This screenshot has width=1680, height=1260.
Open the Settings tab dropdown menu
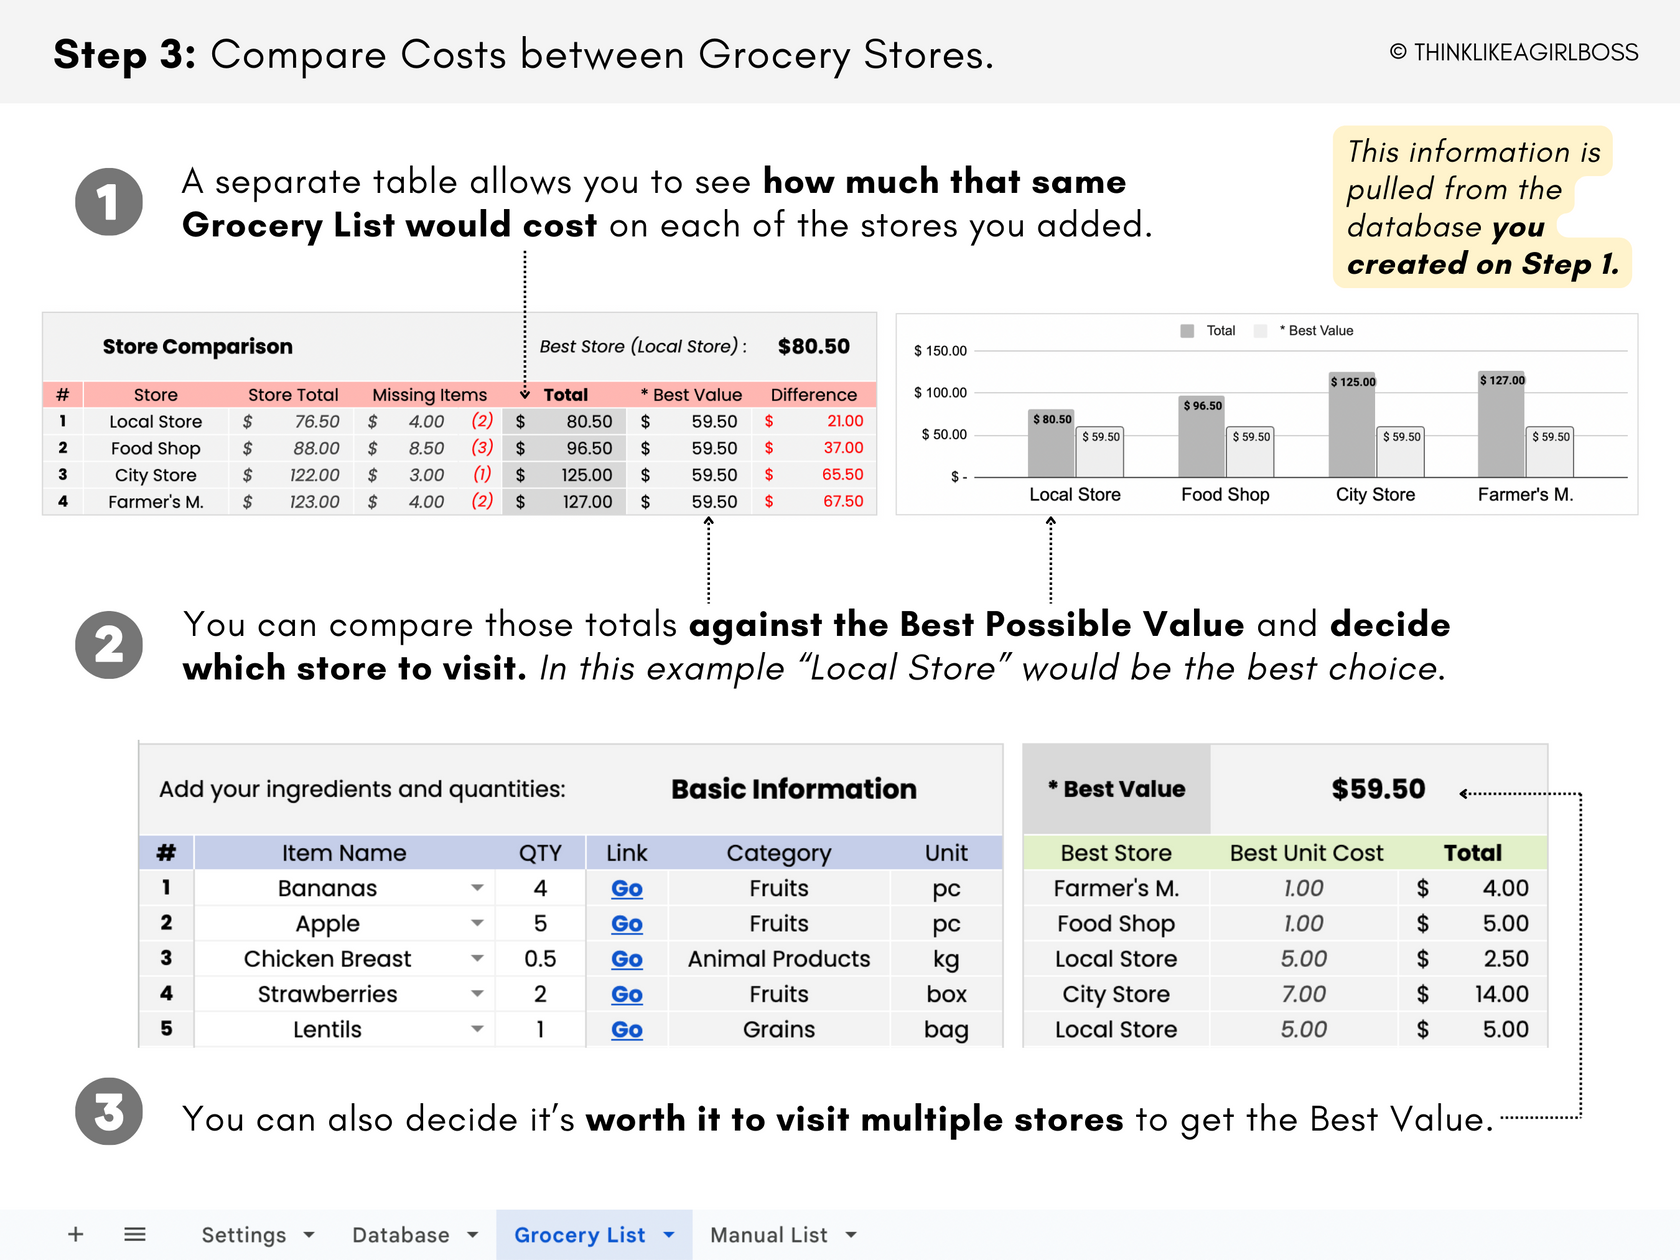click(310, 1234)
